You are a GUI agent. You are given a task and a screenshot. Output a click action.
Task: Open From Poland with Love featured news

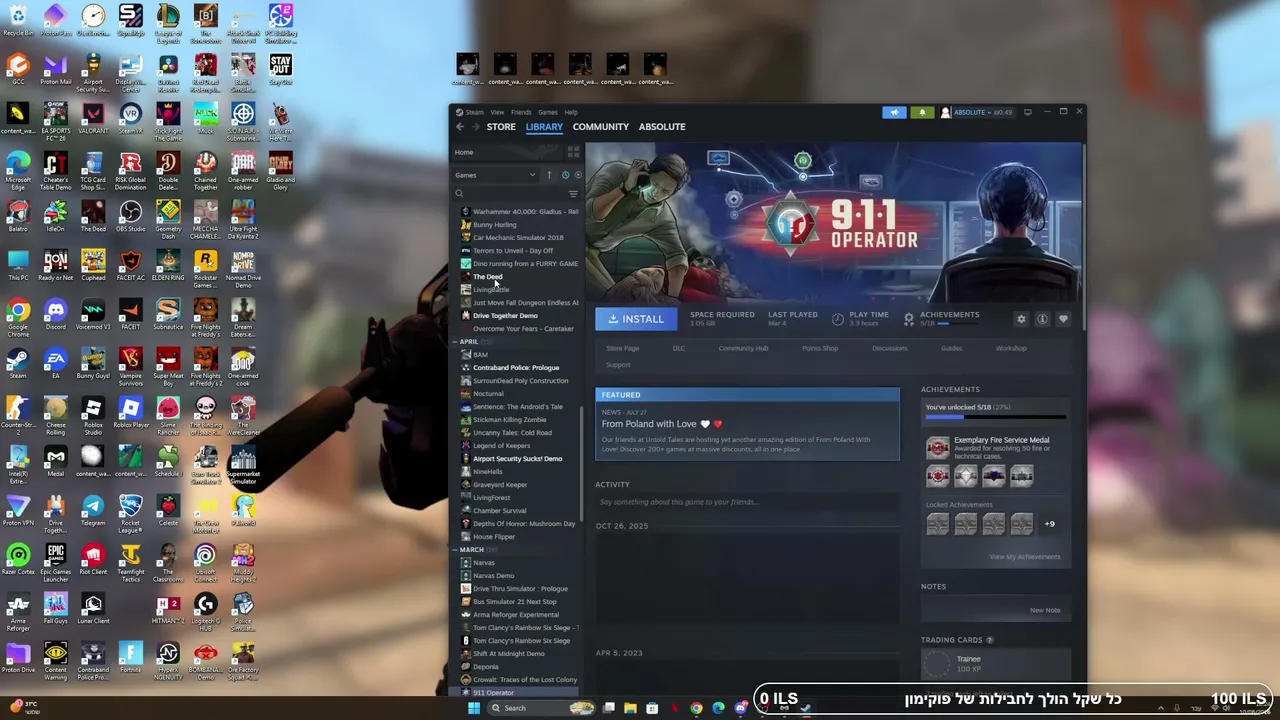[747, 424]
